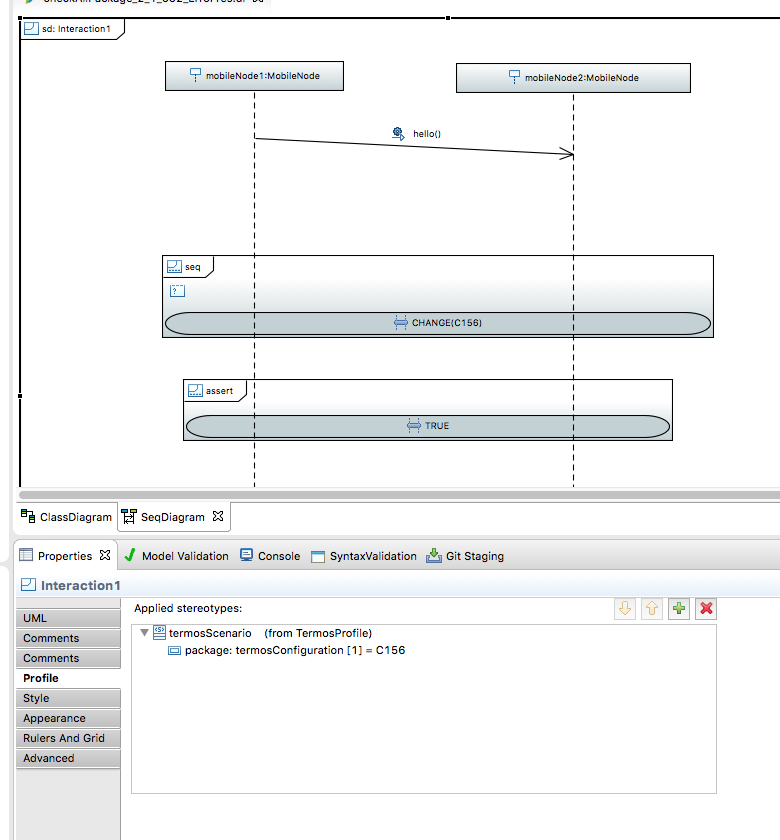Select the Advanced properties section
780x840 pixels.
(x=68, y=759)
